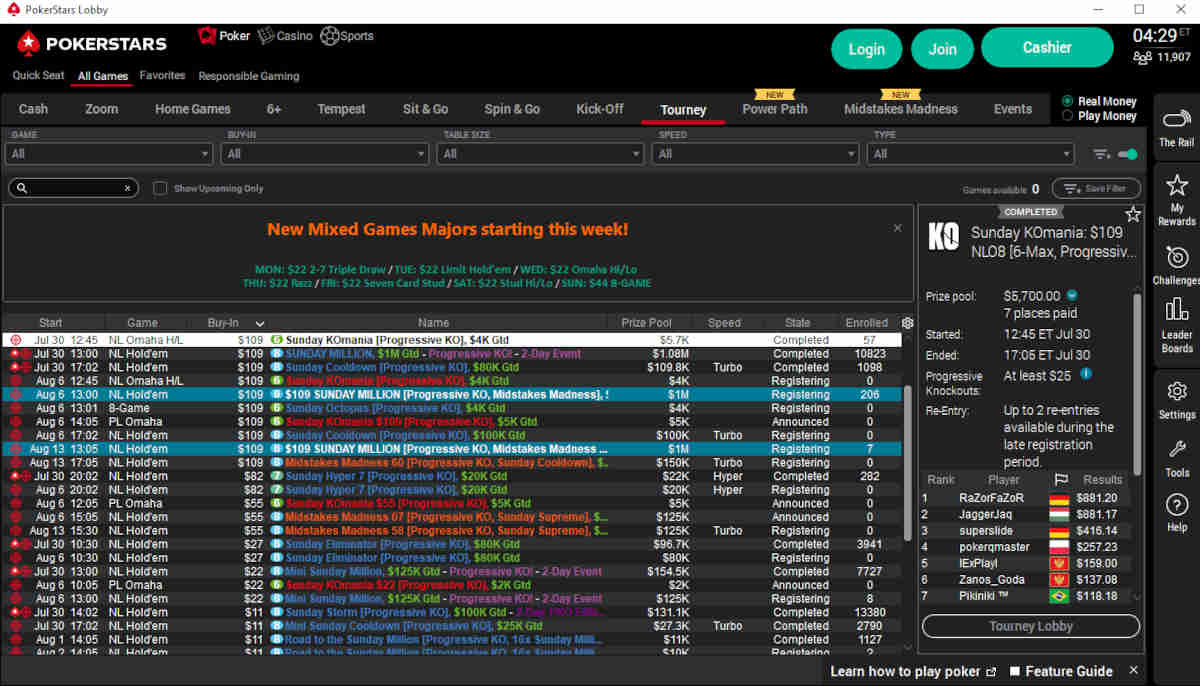Open the Cash tab
The image size is (1200, 686).
click(x=33, y=109)
